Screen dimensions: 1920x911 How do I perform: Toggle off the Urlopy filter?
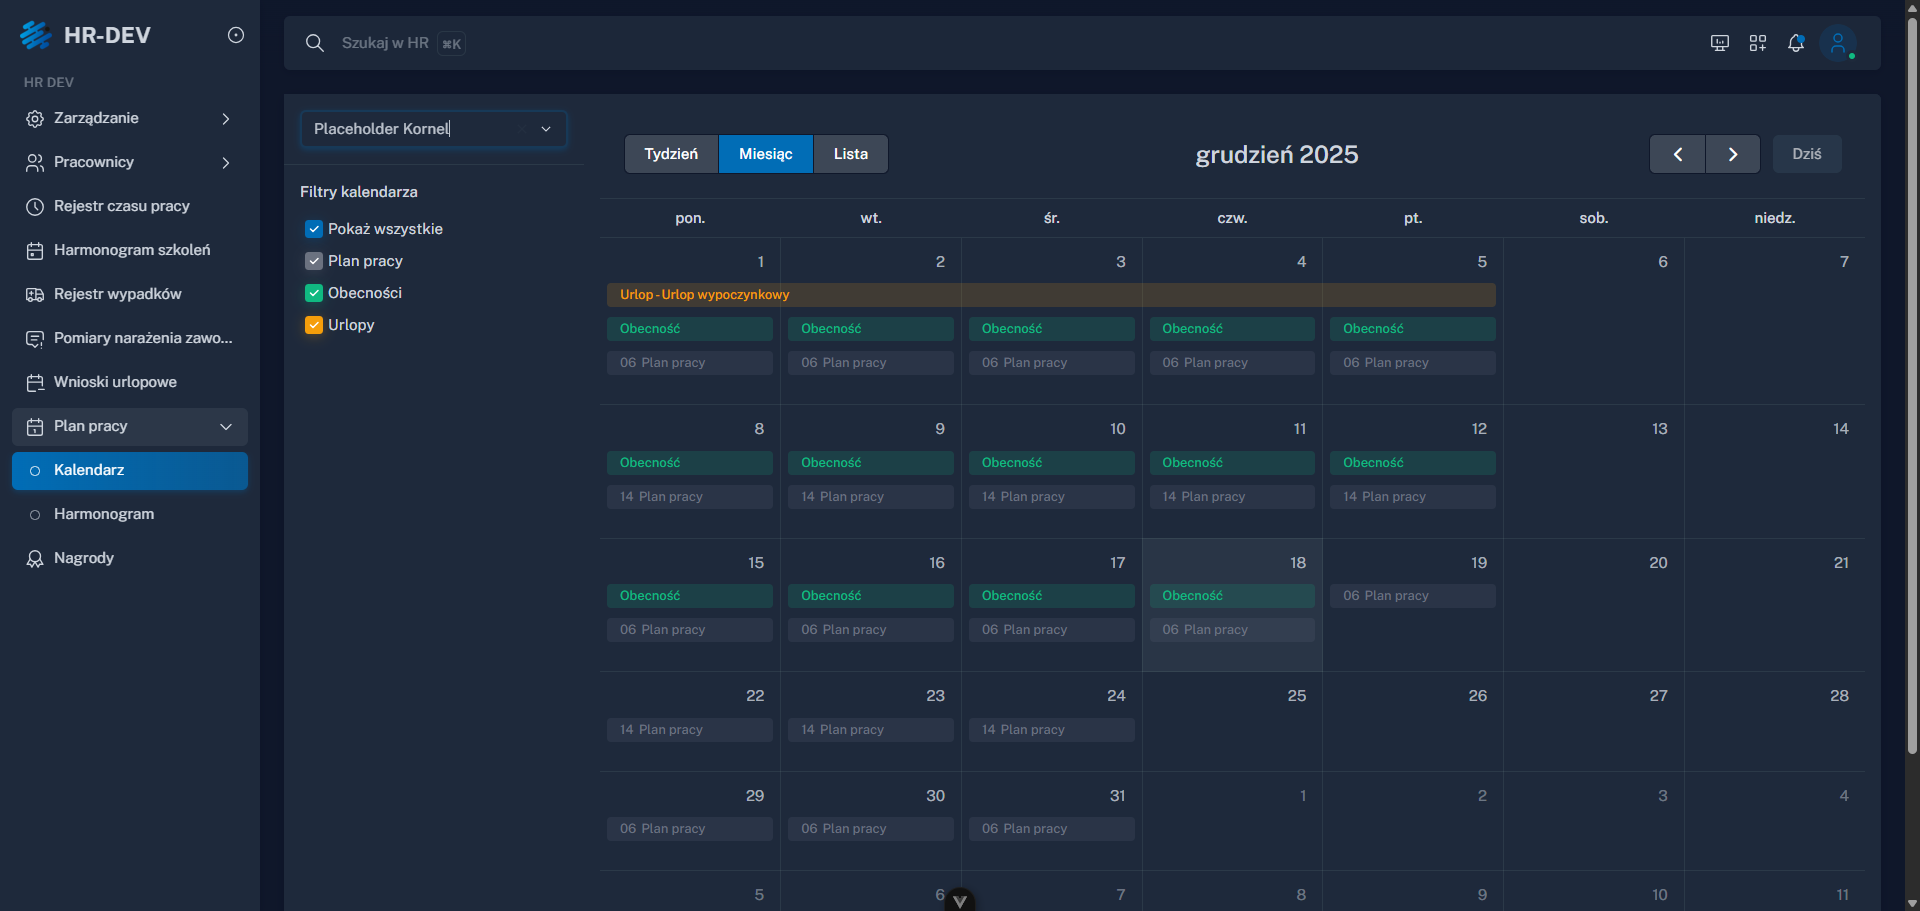(x=313, y=325)
